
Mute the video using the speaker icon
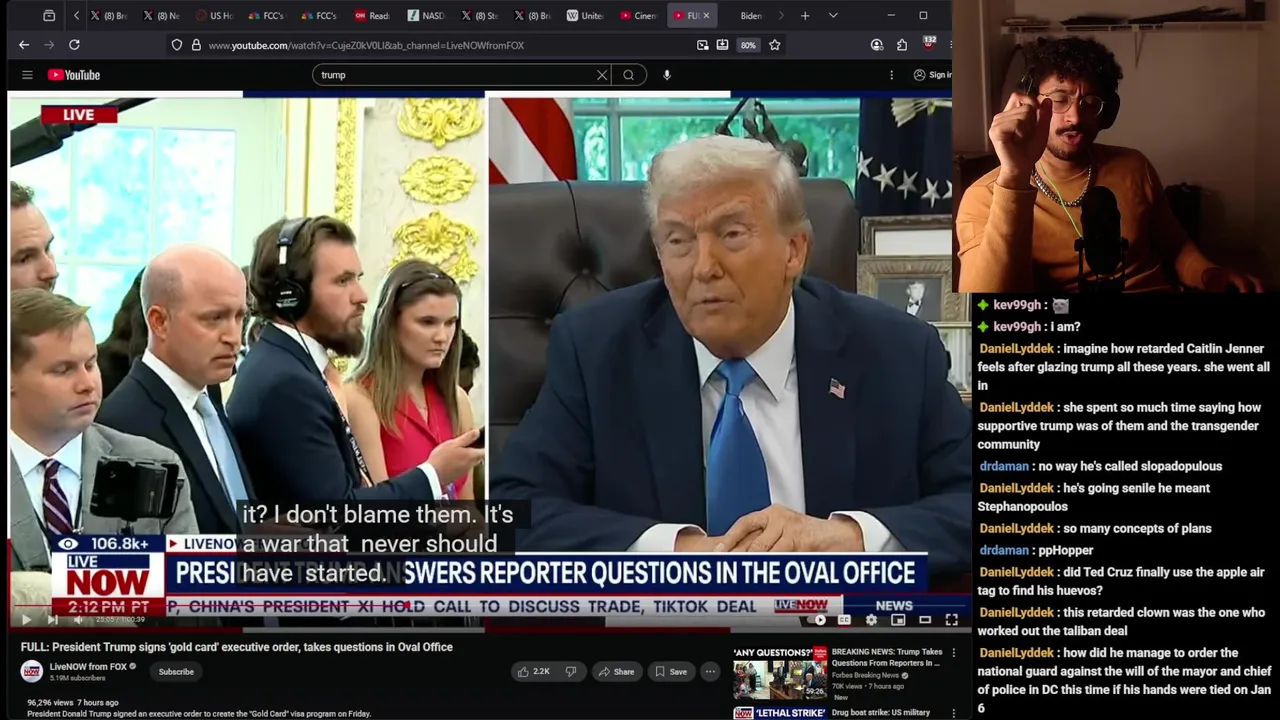(x=77, y=620)
